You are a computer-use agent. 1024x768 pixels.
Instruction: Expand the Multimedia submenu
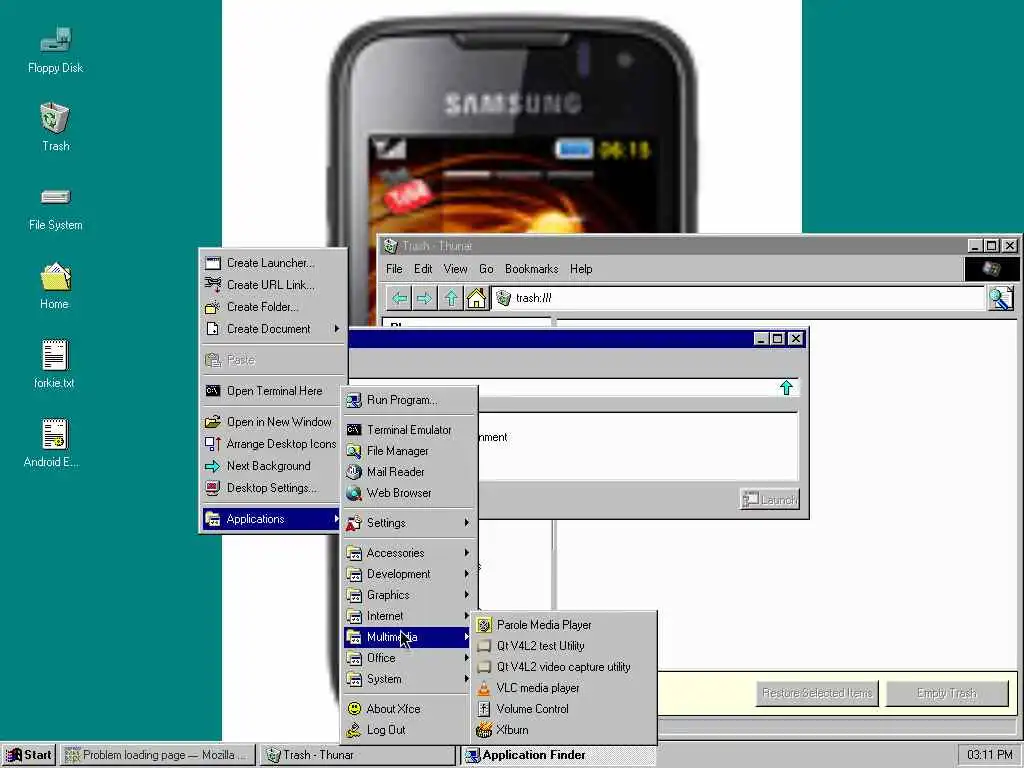(409, 637)
